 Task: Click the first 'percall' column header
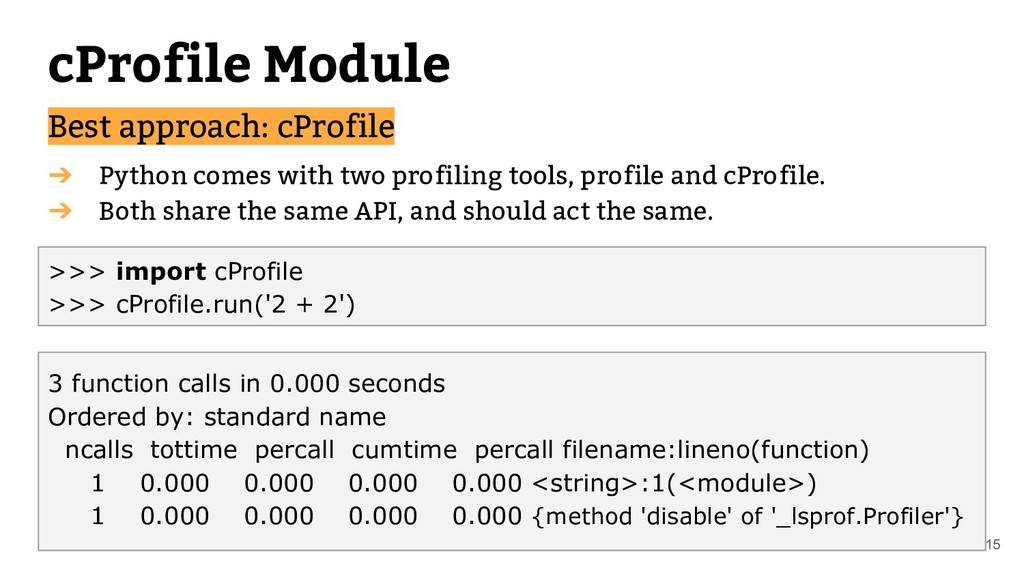294,450
